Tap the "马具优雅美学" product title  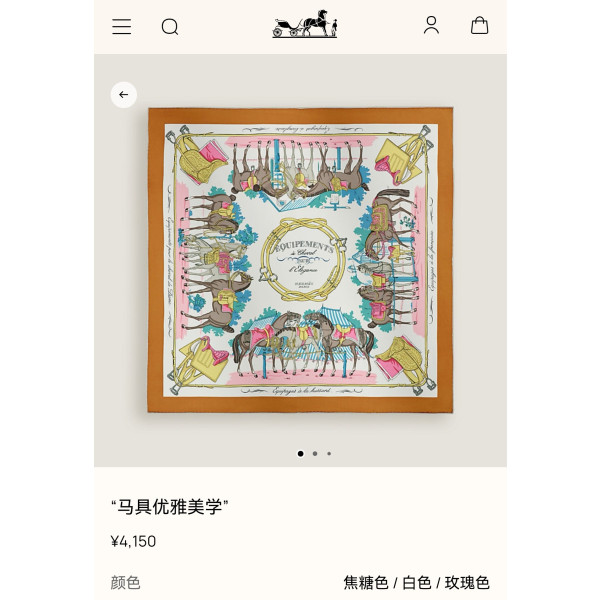(170, 507)
